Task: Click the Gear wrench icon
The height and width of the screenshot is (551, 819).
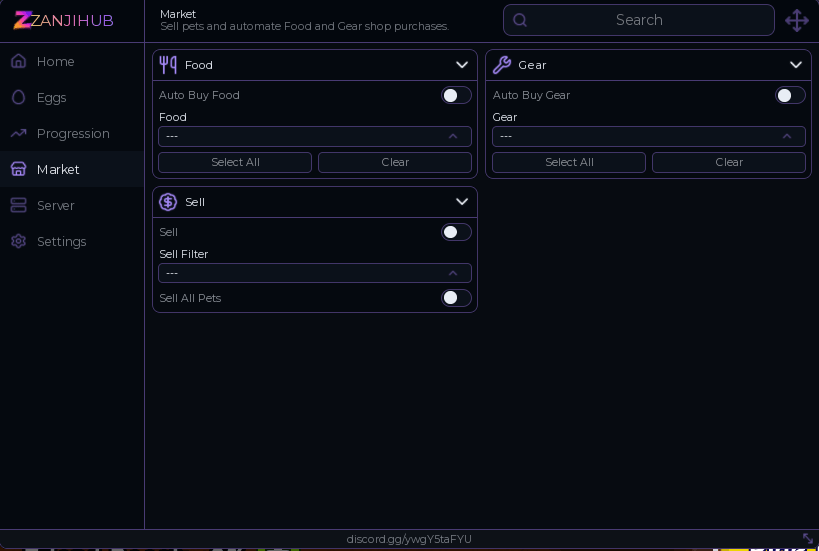Action: (x=501, y=65)
